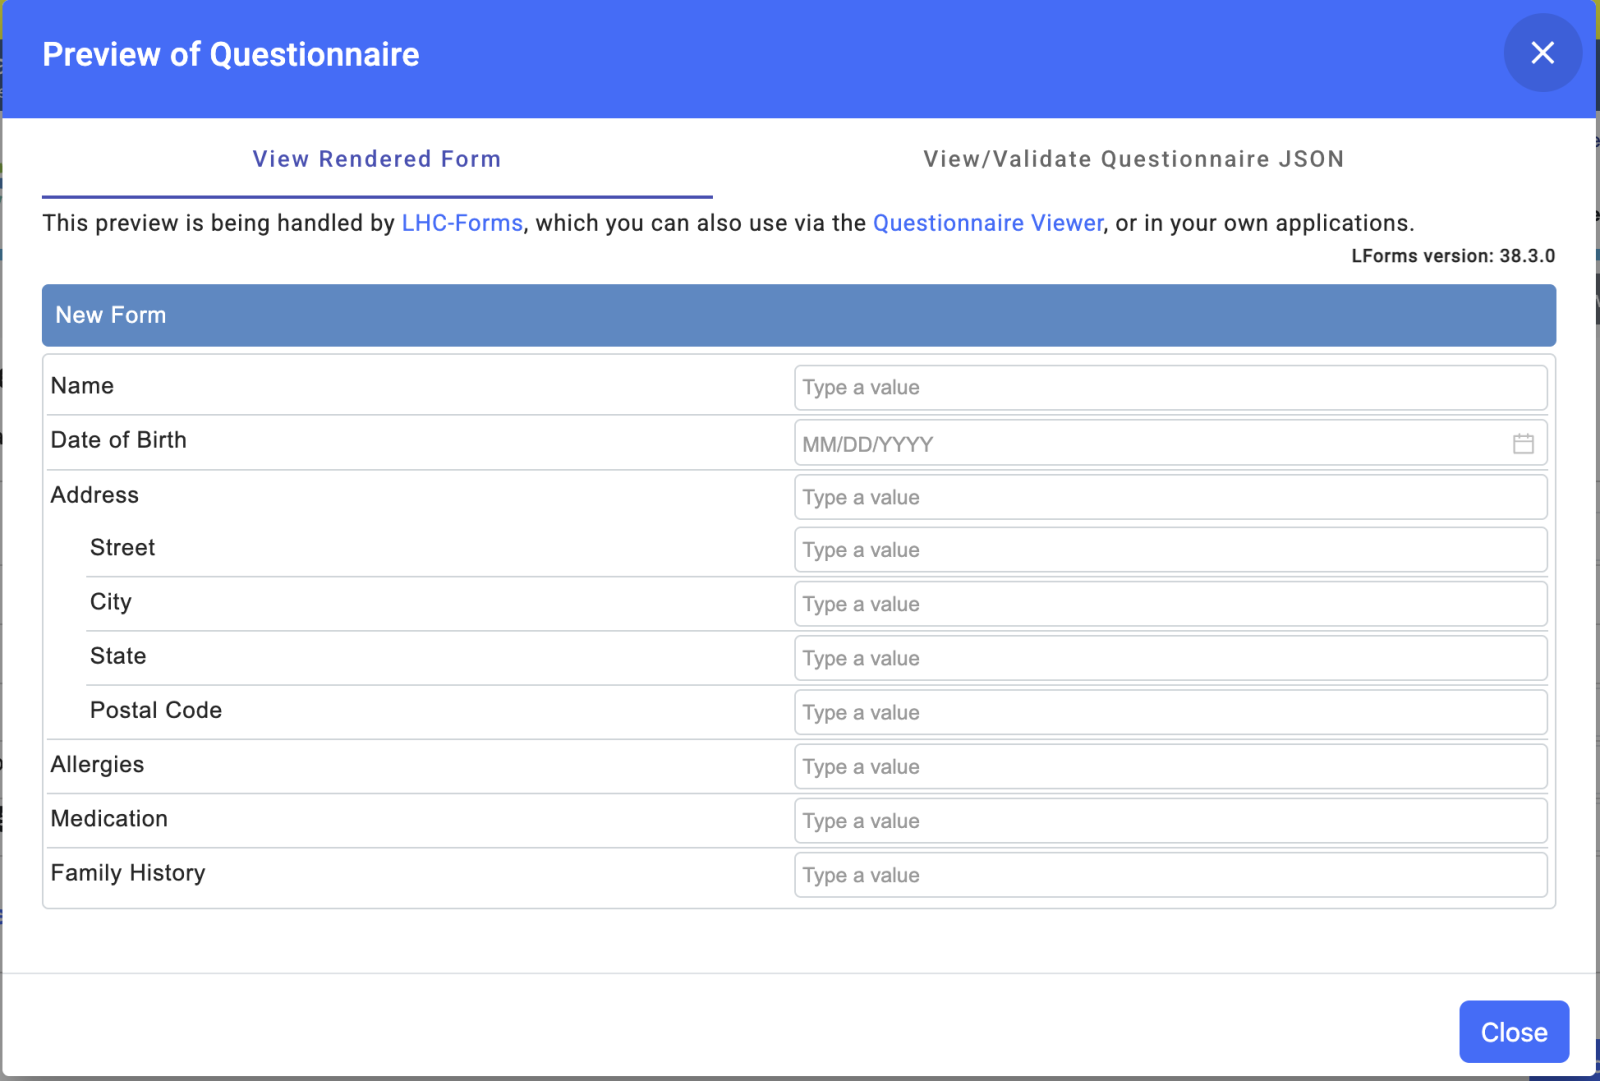Open View/Validate Questionnaire JSON tab
The width and height of the screenshot is (1600, 1081).
coord(1133,159)
